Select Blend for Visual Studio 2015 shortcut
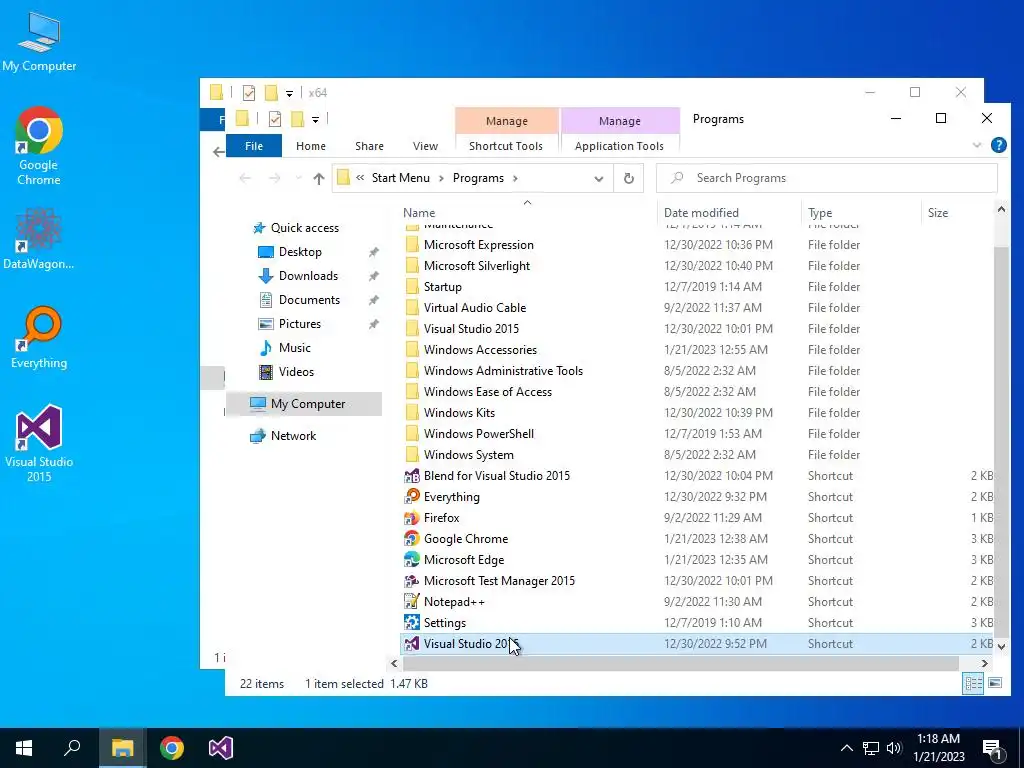The height and width of the screenshot is (768, 1024). pos(497,475)
